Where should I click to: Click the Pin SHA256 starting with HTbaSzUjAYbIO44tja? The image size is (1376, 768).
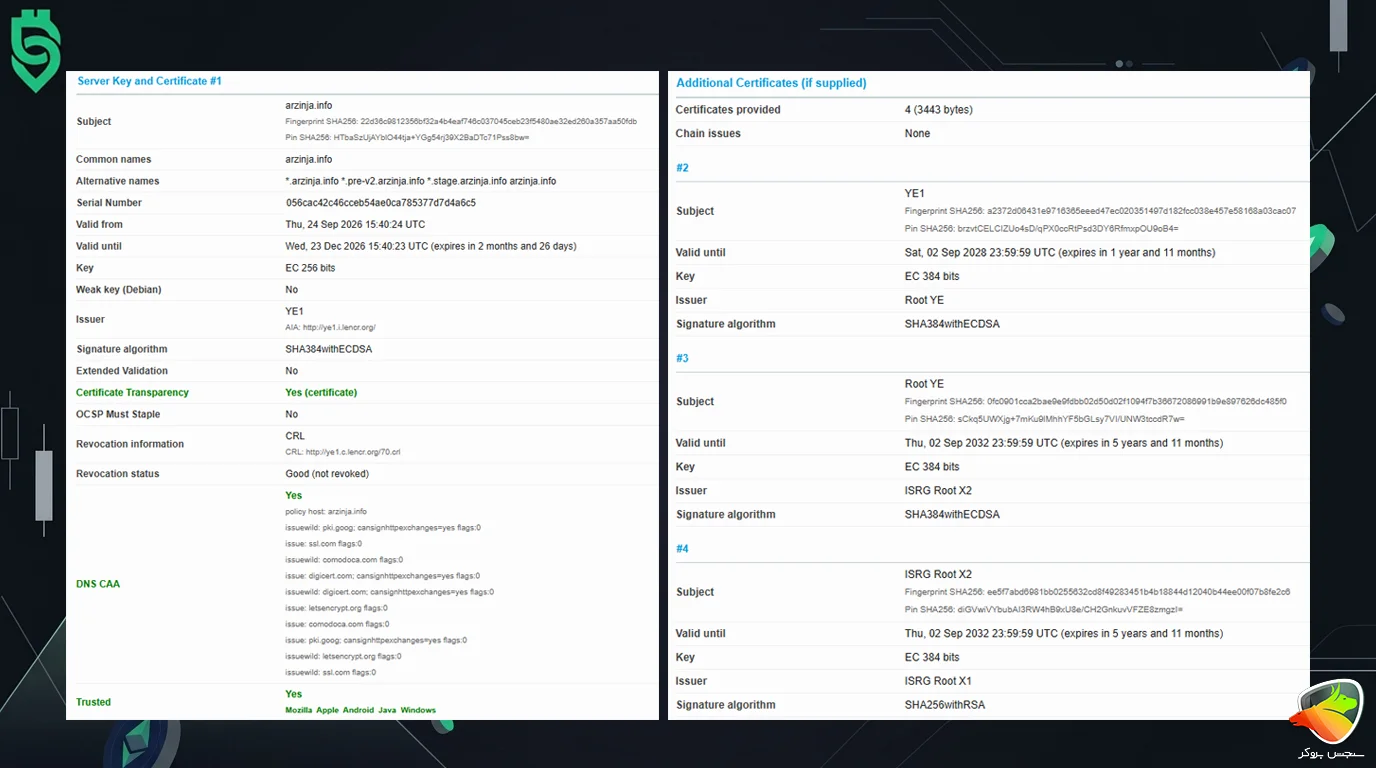407,137
